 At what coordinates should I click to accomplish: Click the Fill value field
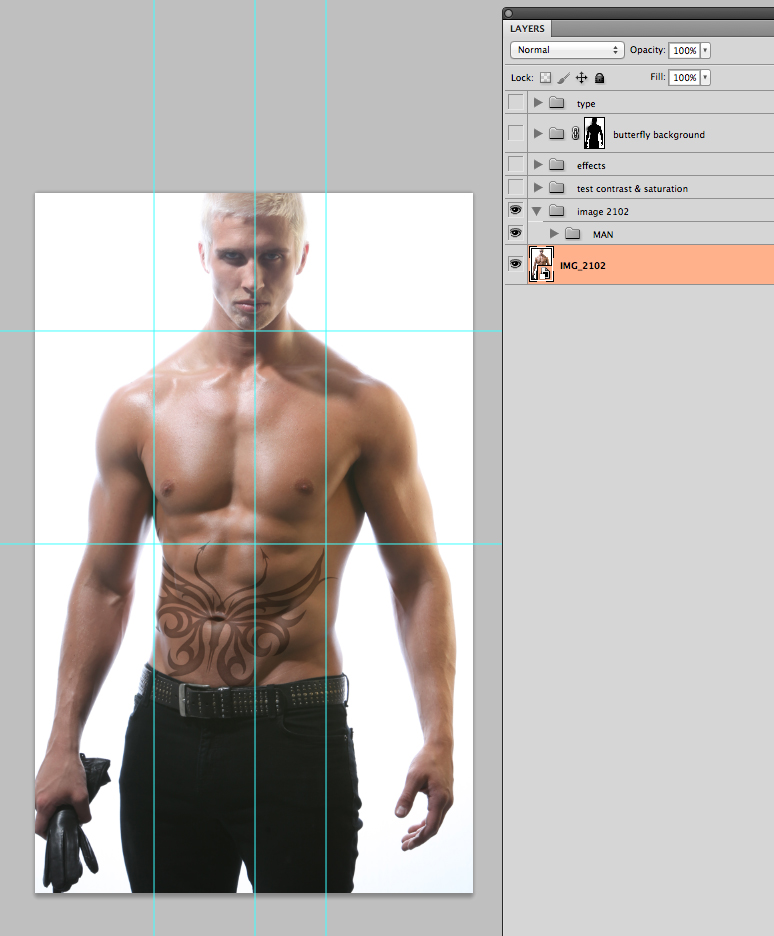(x=684, y=77)
